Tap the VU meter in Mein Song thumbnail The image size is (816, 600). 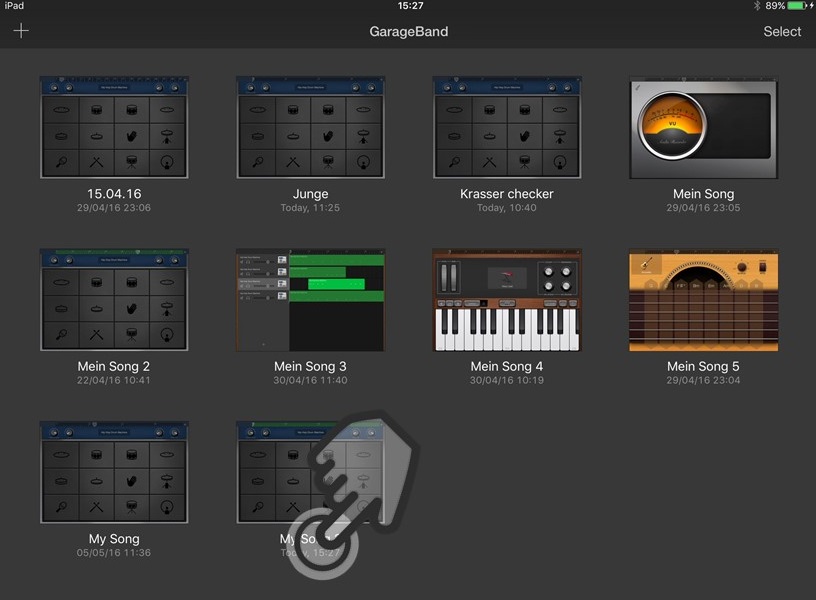(672, 125)
